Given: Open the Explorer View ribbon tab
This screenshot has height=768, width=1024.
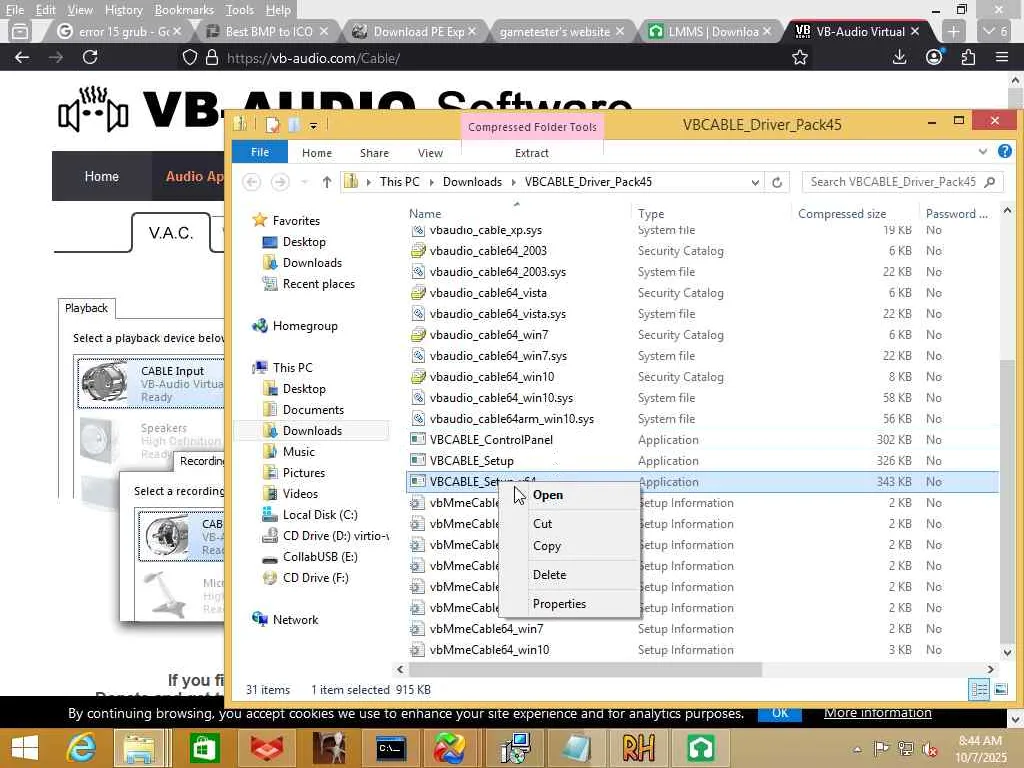Looking at the screenshot, I should pyautogui.click(x=430, y=153).
